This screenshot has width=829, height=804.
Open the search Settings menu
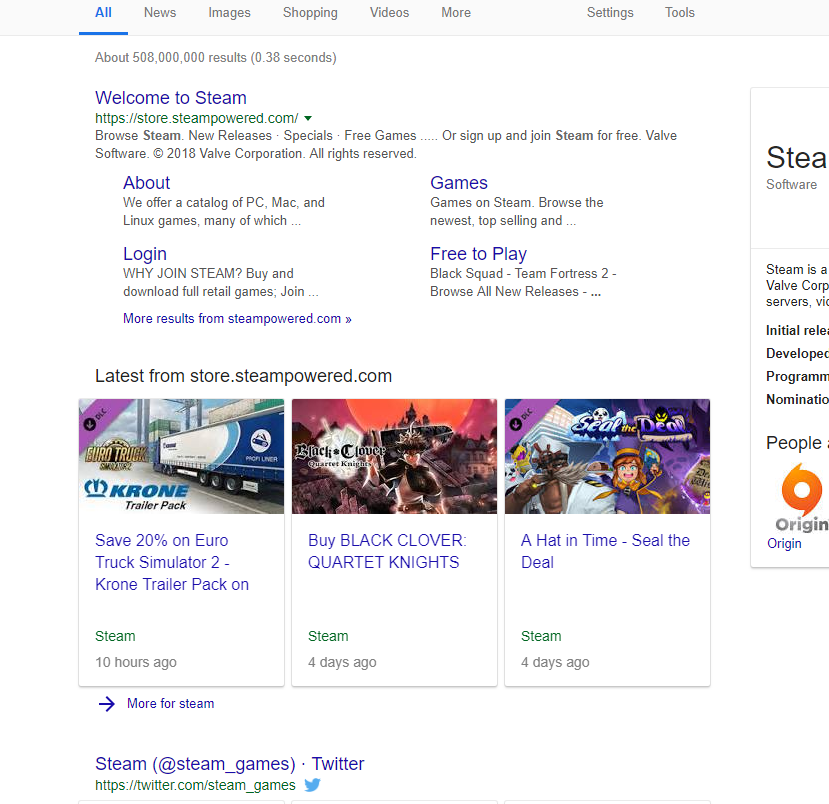pyautogui.click(x=610, y=13)
